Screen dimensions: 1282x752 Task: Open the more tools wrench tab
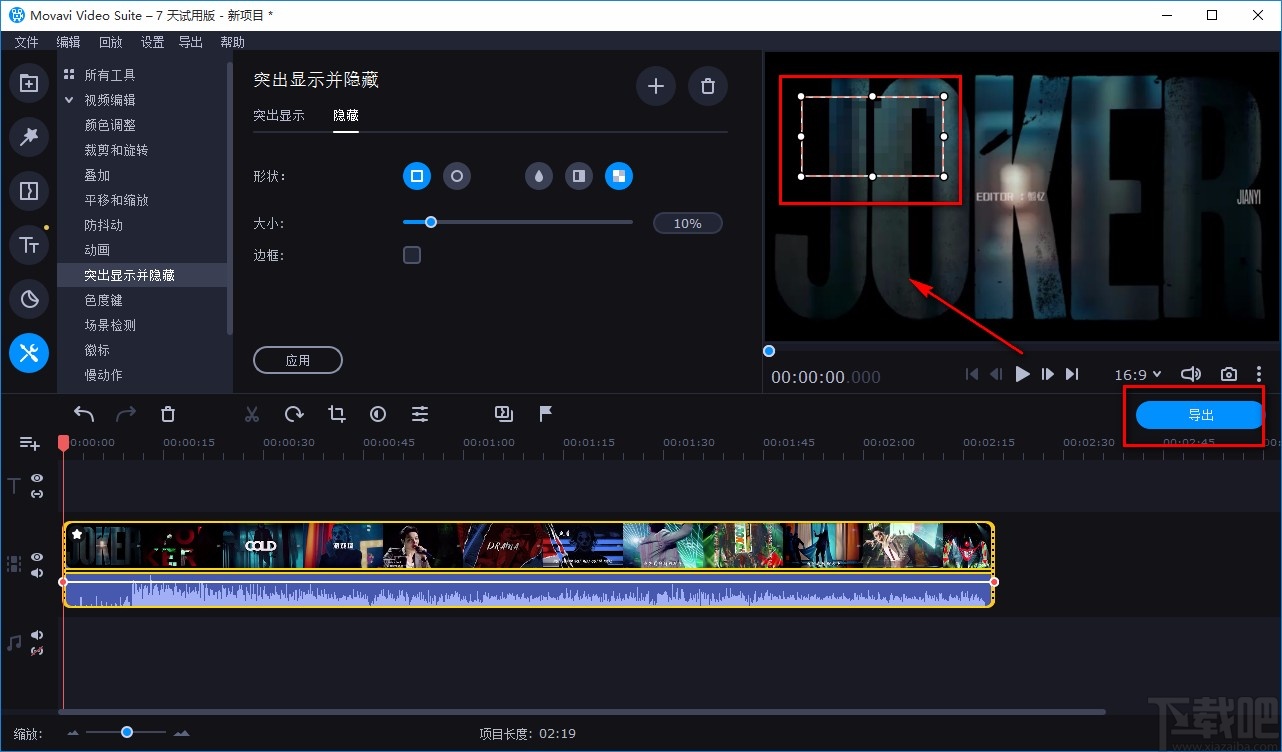(29, 352)
